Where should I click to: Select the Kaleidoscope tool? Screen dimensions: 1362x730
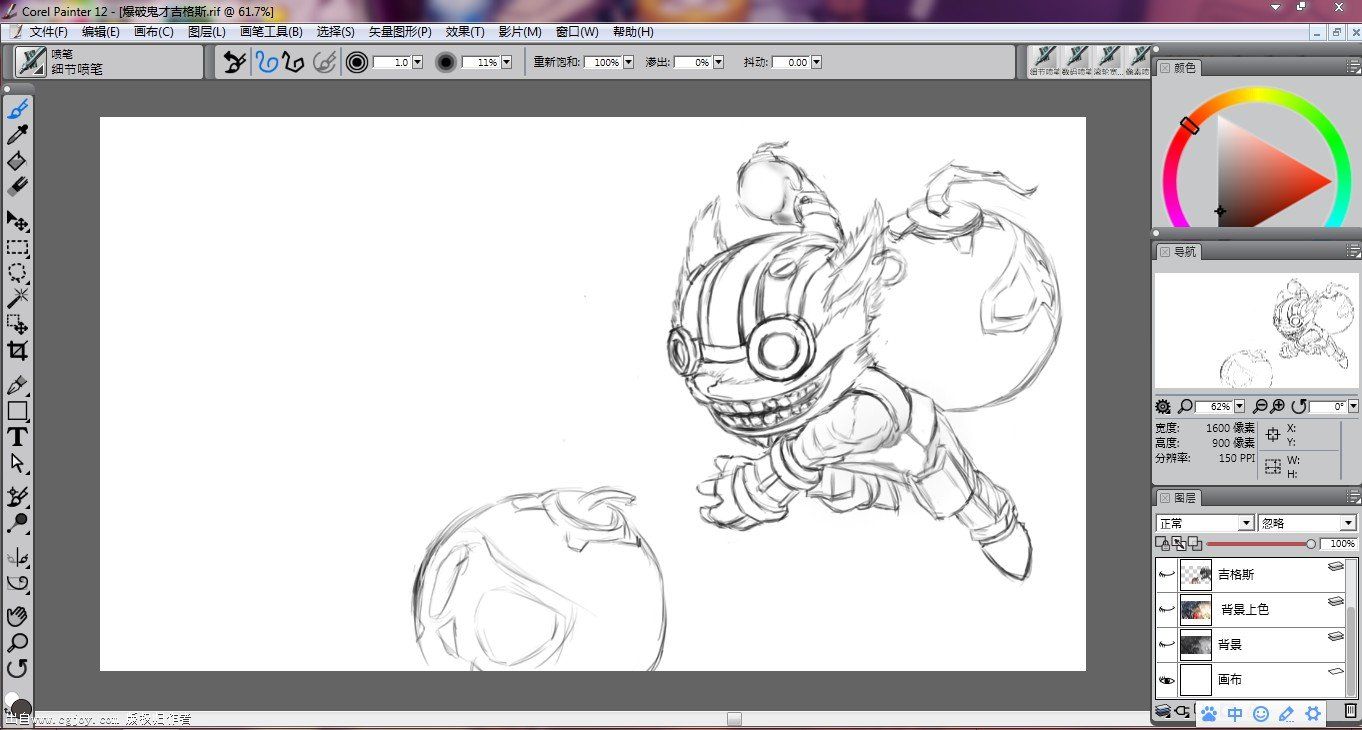click(17, 583)
